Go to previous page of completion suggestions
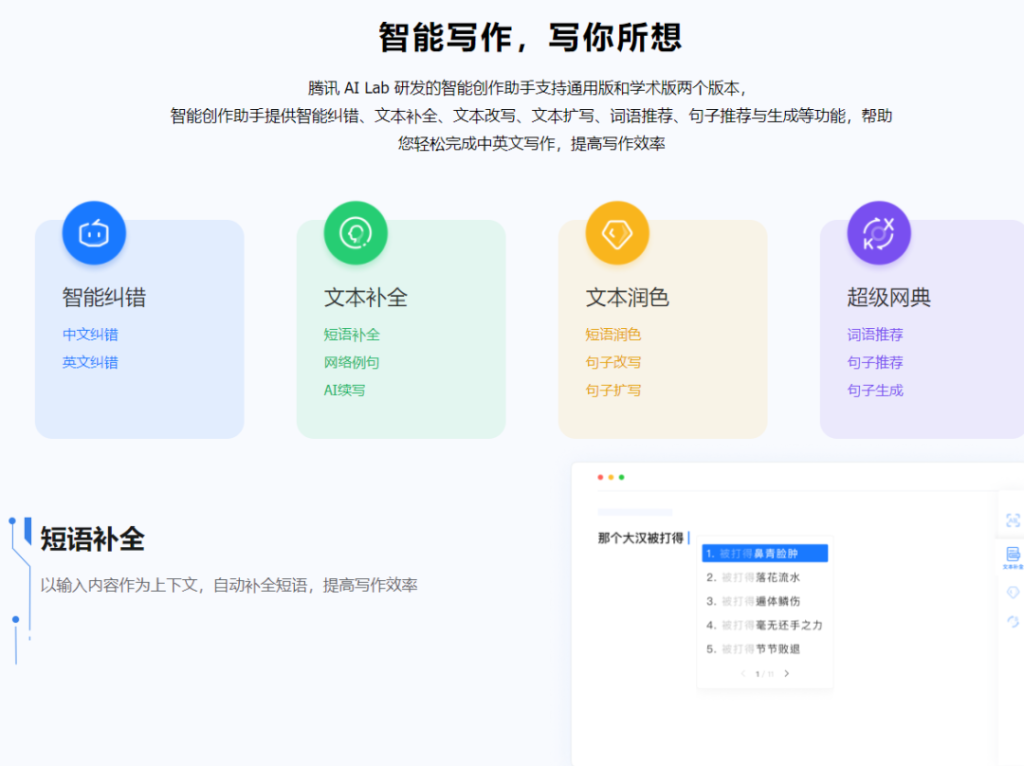 [x=743, y=674]
